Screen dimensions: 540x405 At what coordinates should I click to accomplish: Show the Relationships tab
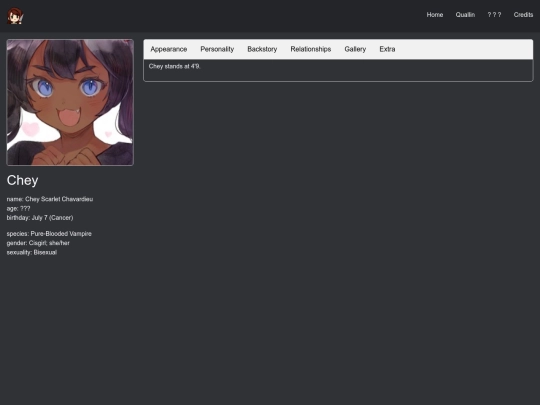pos(311,49)
